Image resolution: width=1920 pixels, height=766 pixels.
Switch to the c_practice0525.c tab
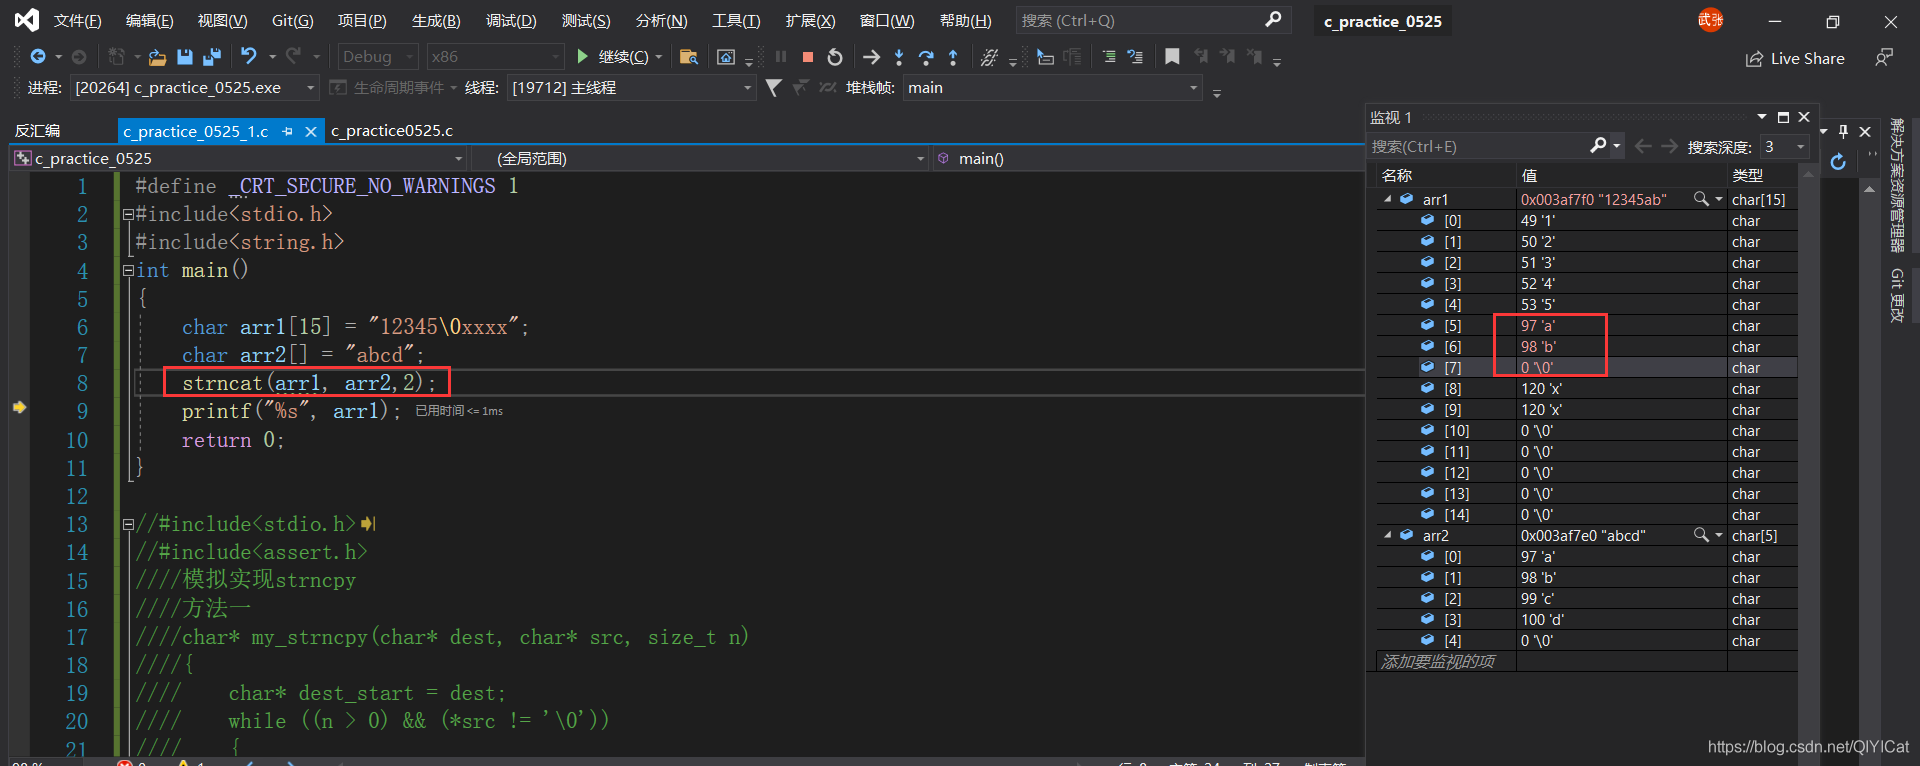(x=392, y=131)
